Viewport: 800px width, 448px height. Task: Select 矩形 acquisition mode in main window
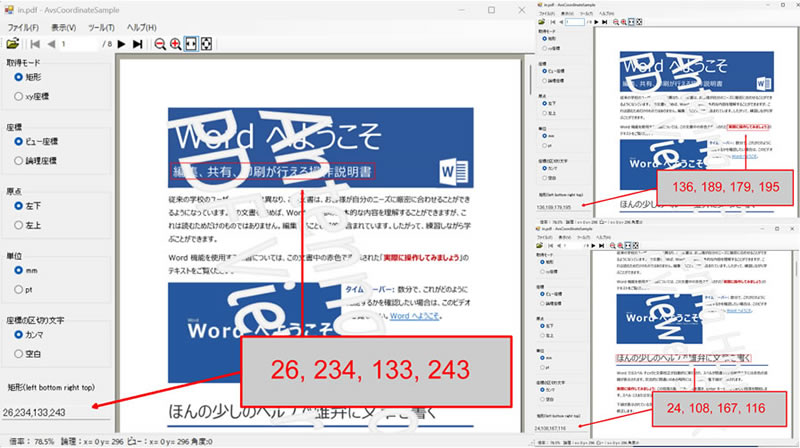pos(28,77)
